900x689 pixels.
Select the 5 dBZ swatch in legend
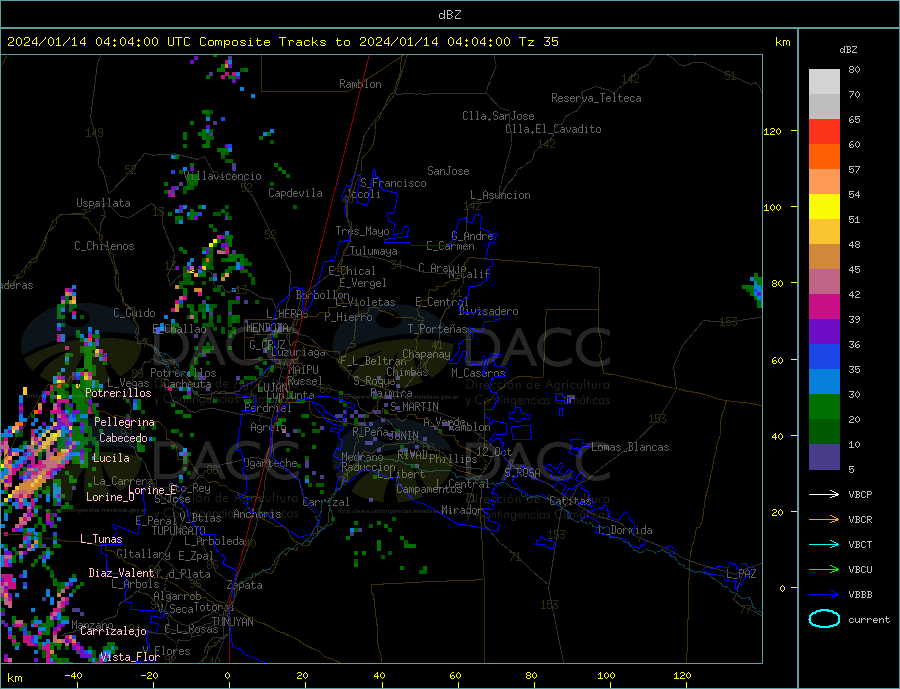pyautogui.click(x=824, y=457)
